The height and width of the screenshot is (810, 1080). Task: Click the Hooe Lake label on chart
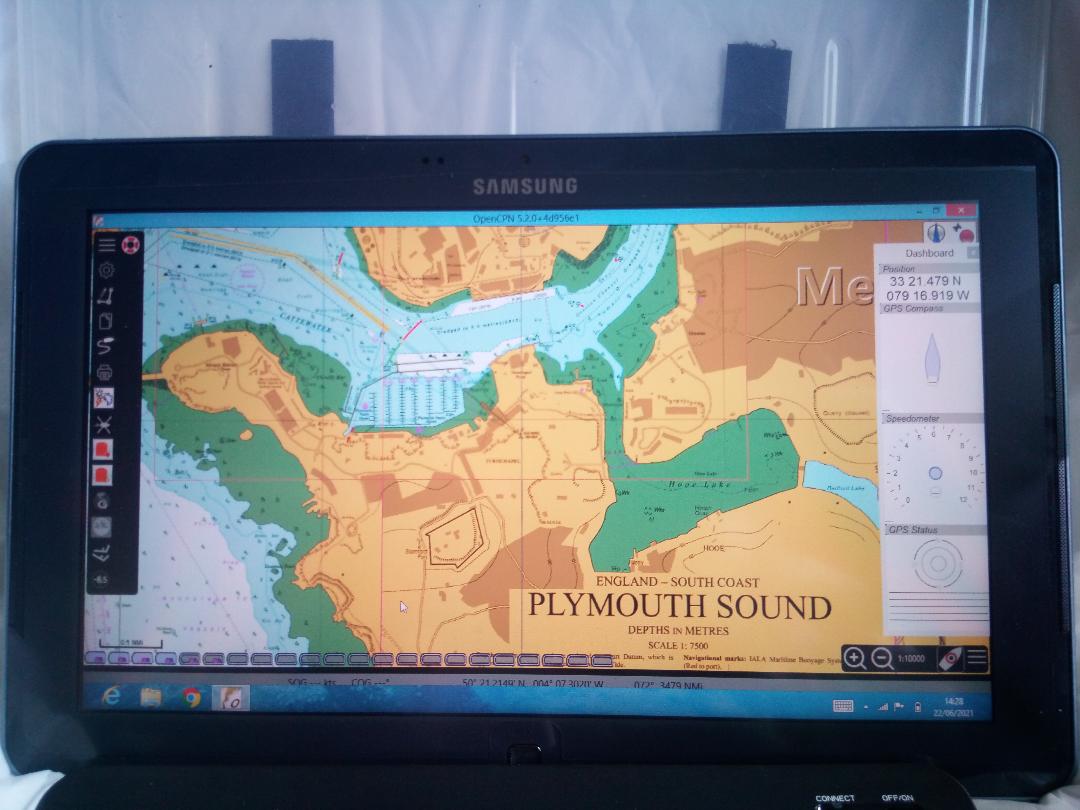pos(700,485)
